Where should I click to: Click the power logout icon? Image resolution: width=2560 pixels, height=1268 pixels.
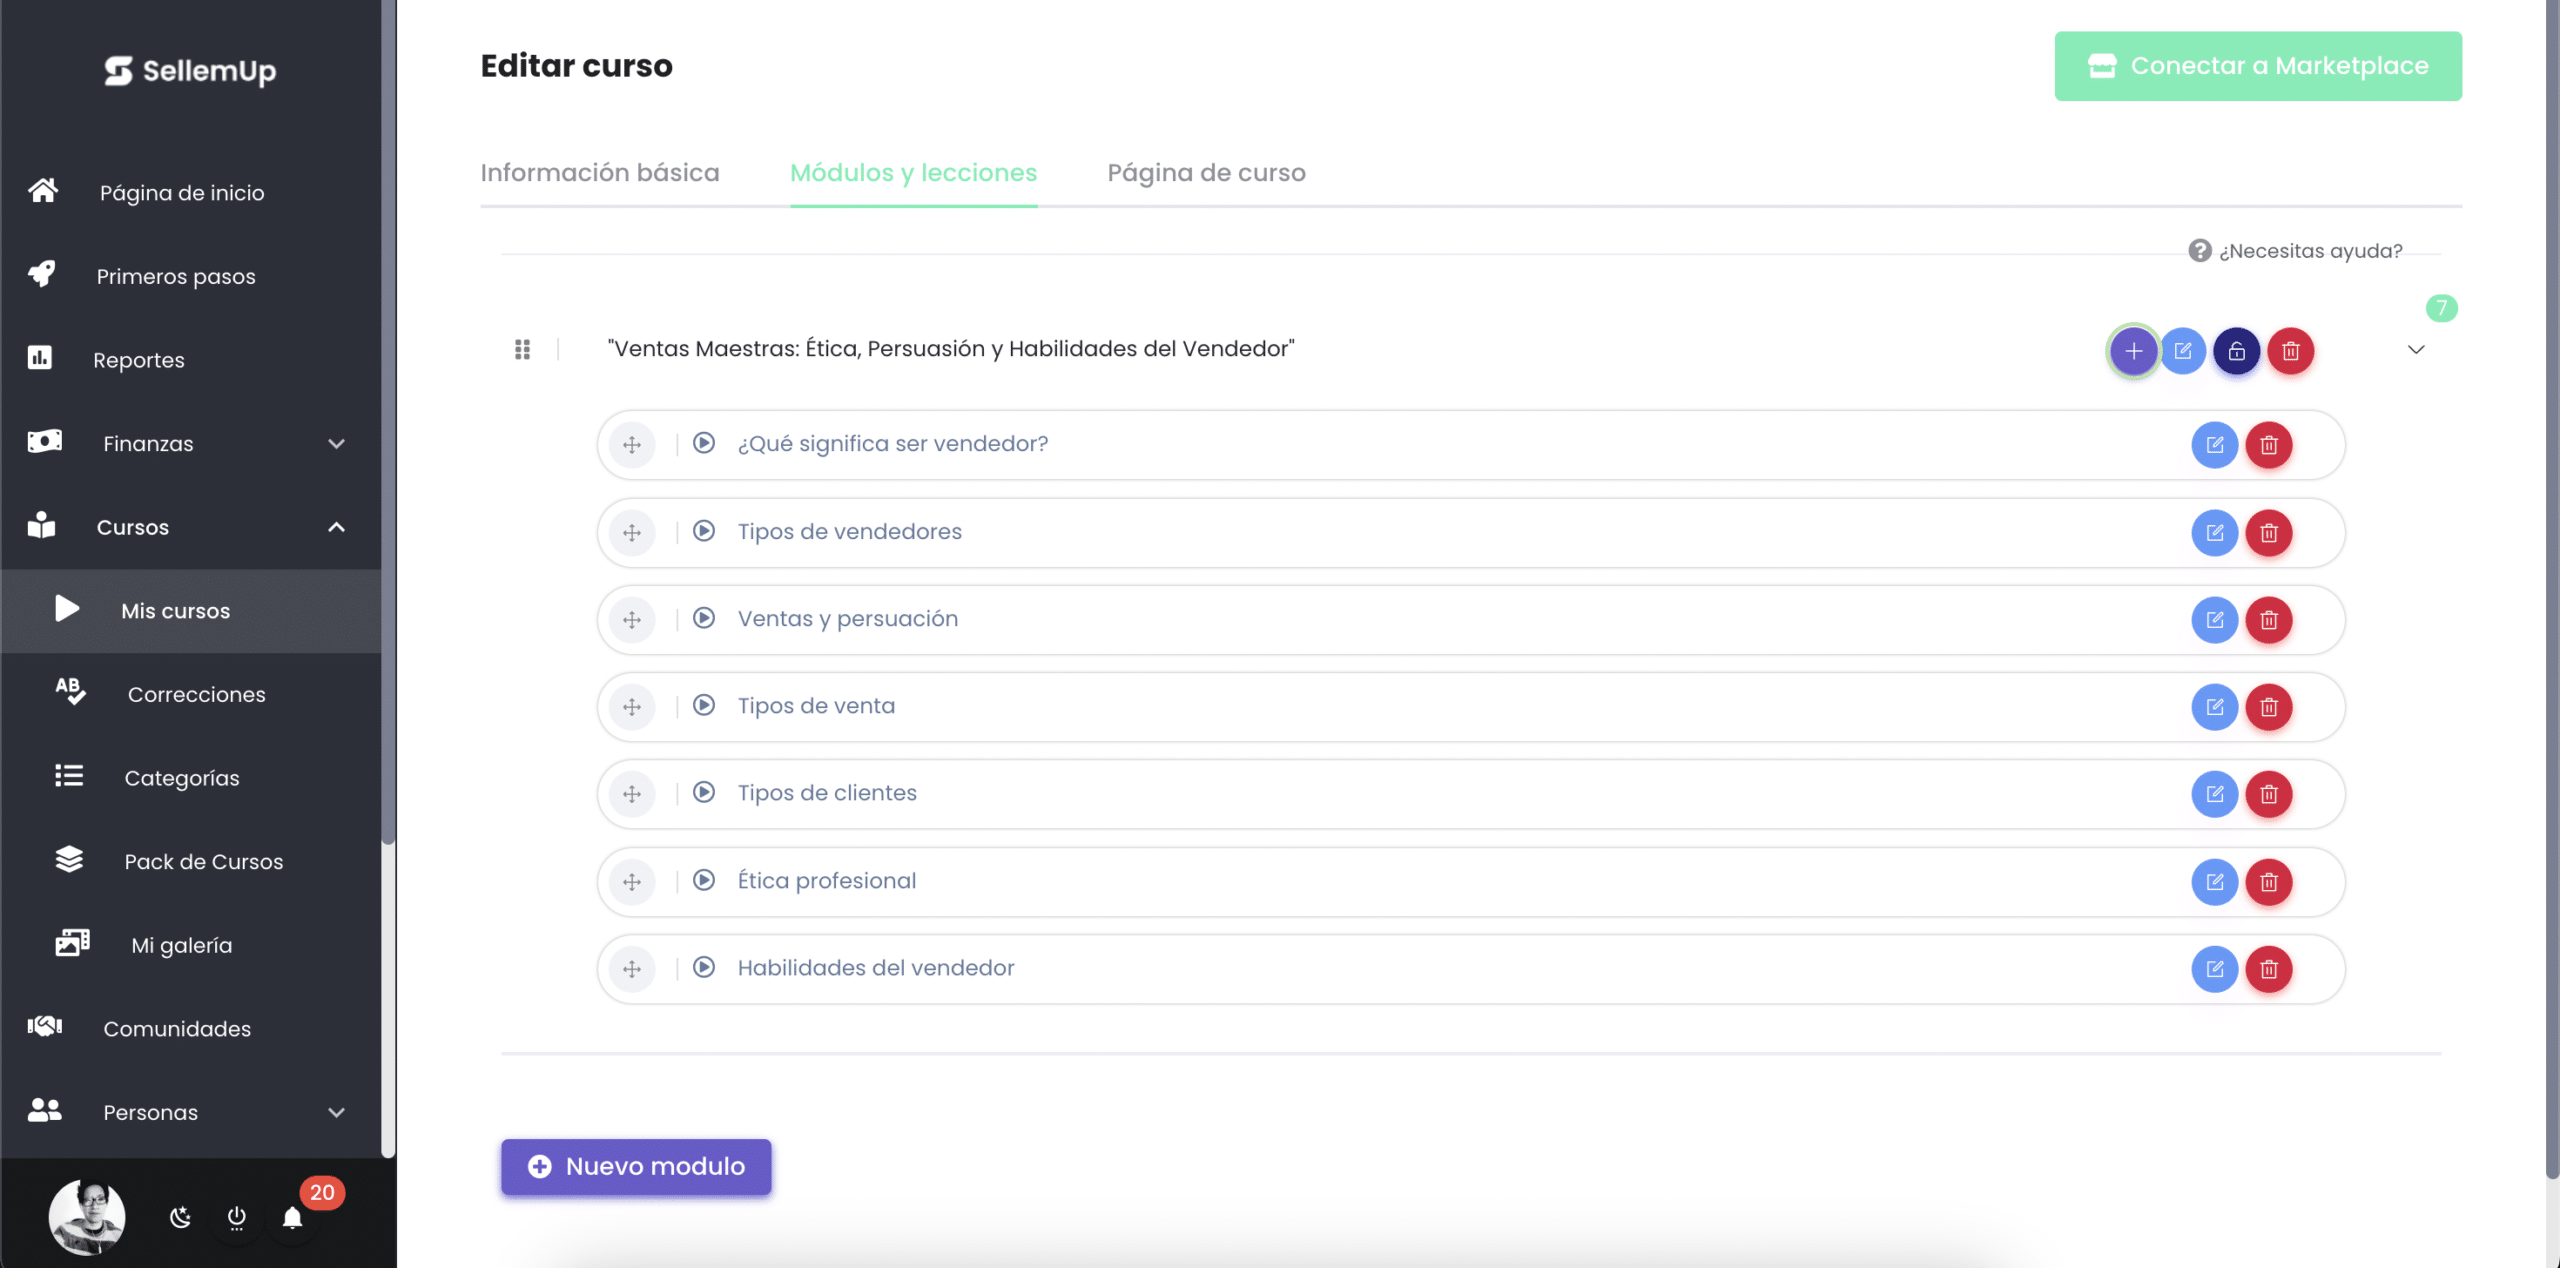236,1217
